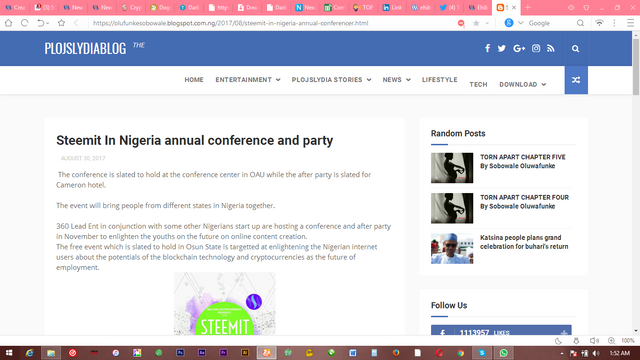Open the TECH menu item
This screenshot has width=640, height=360.
[x=478, y=84]
